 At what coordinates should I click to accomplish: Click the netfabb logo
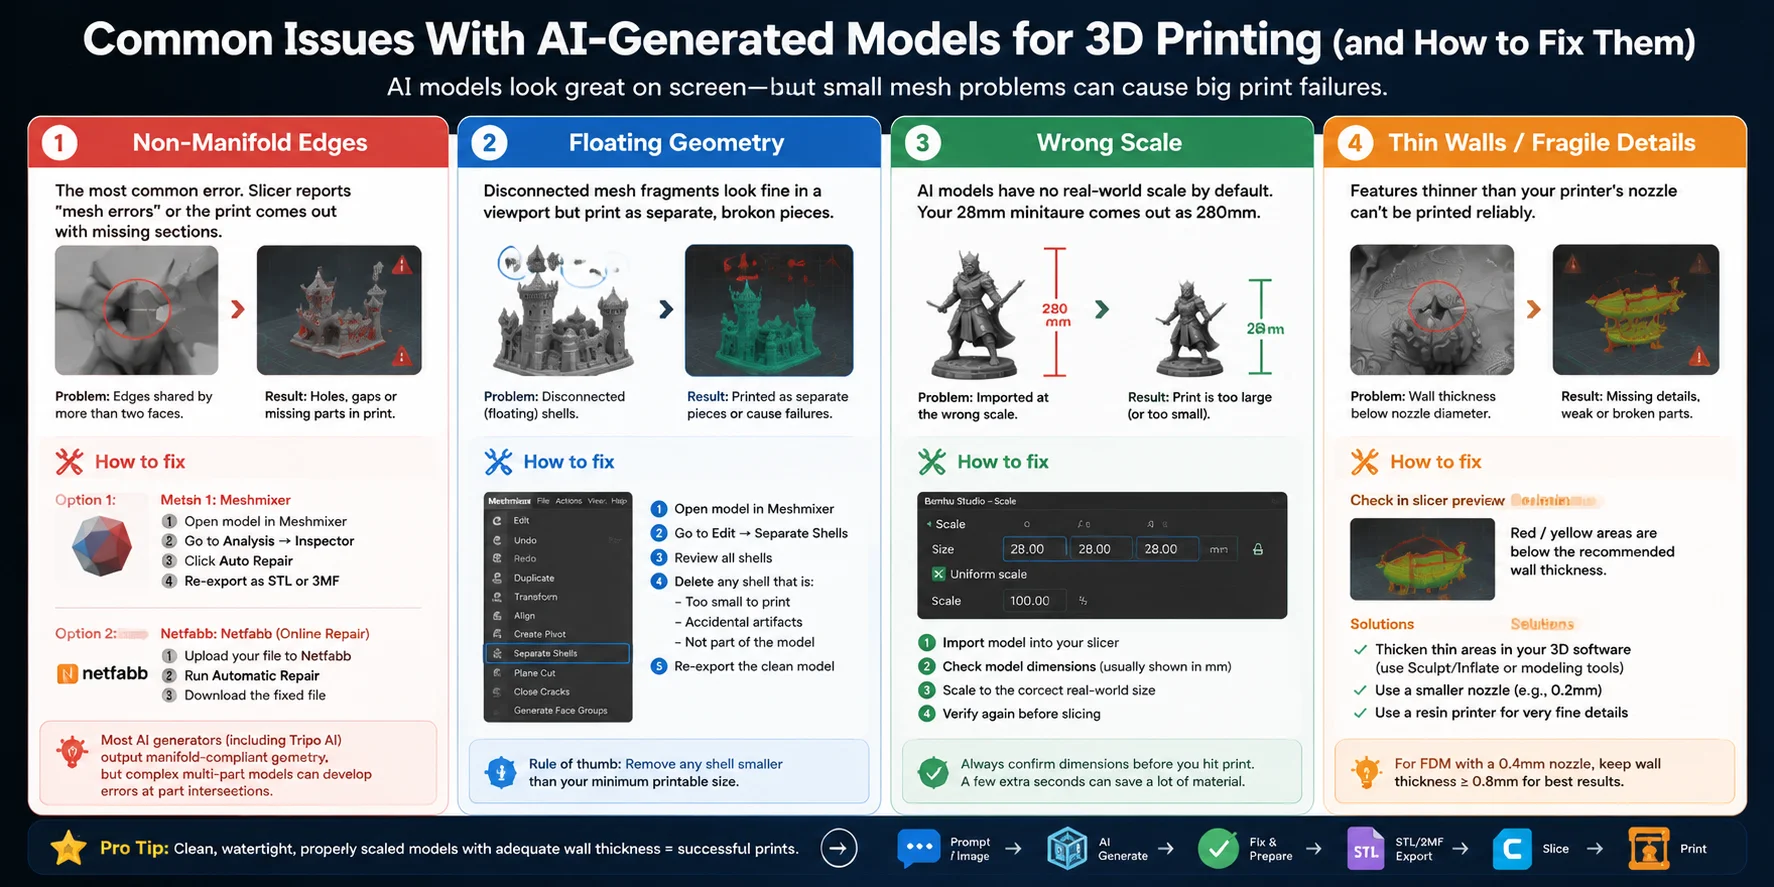click(102, 674)
